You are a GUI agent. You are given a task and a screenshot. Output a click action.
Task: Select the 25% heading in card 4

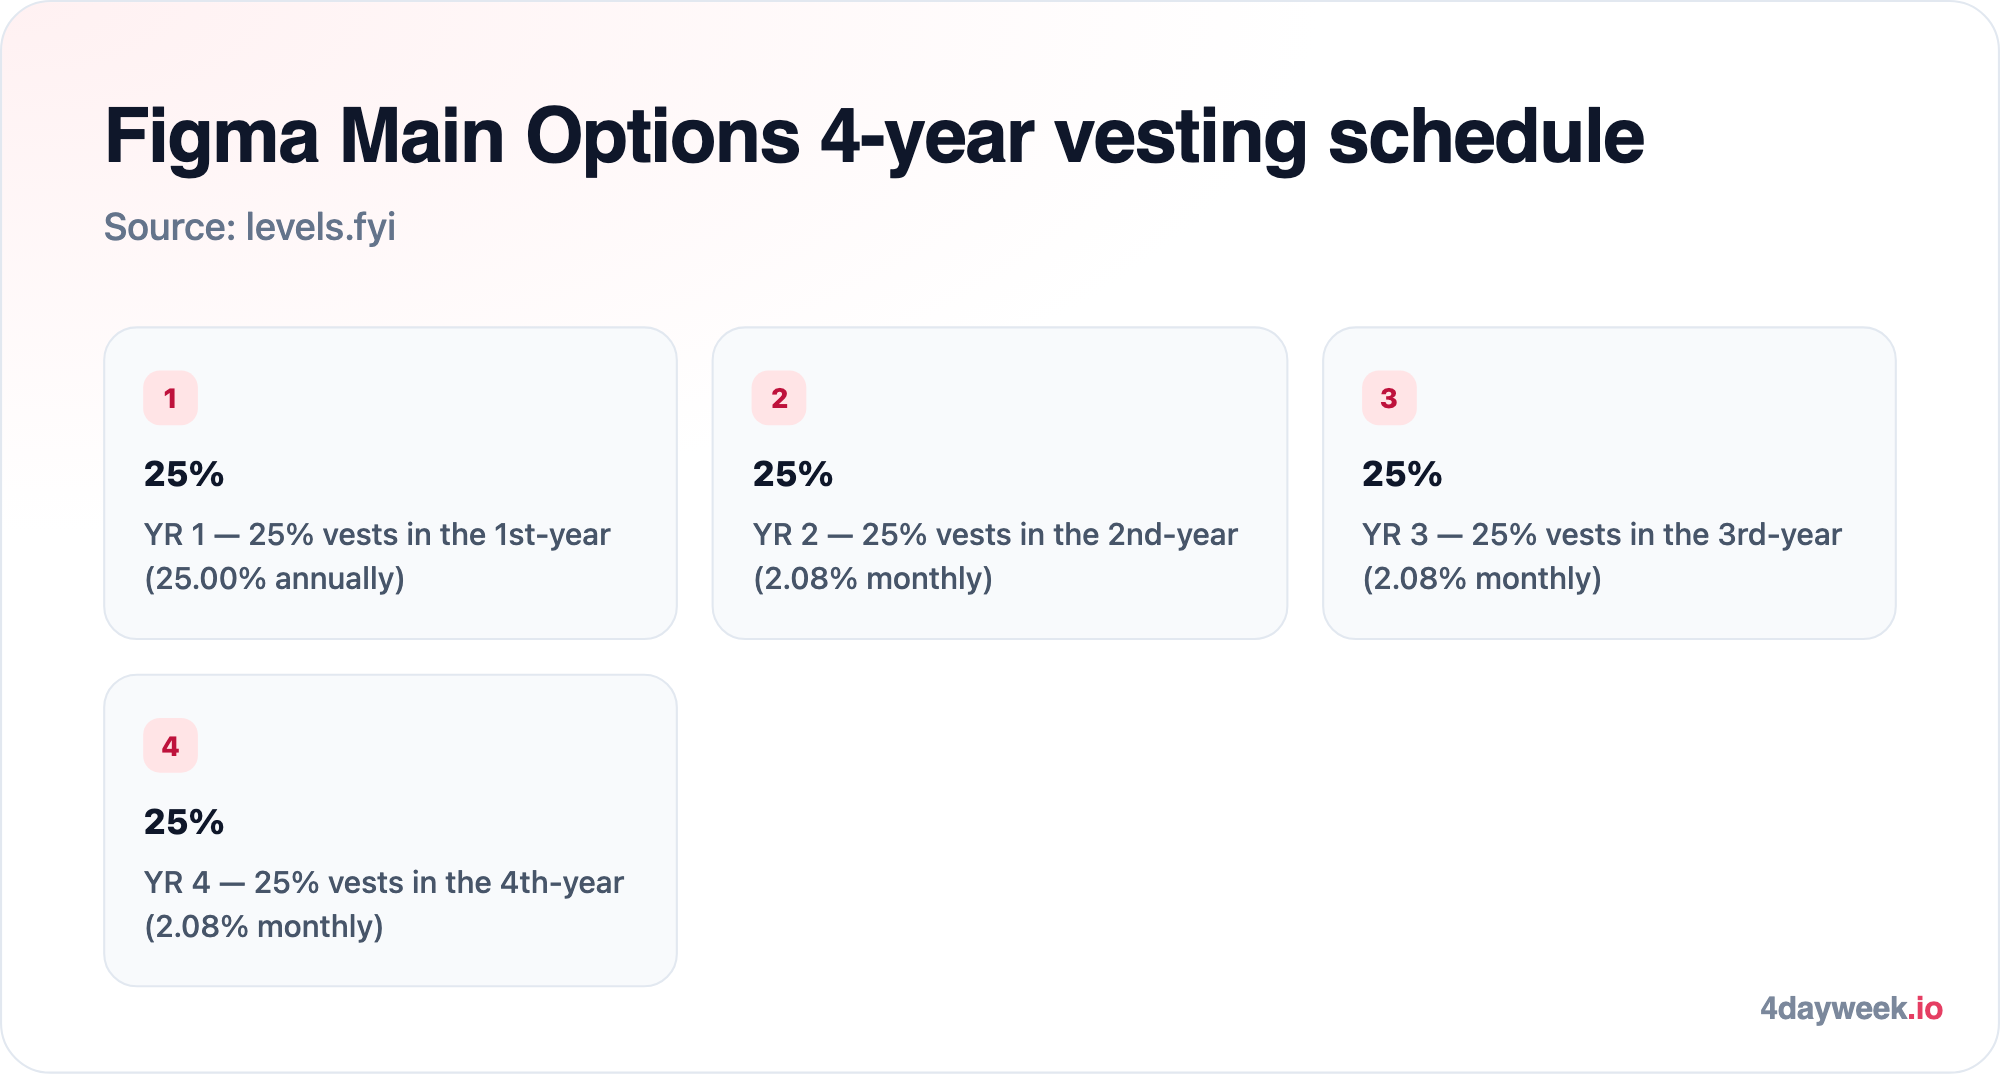coord(184,822)
